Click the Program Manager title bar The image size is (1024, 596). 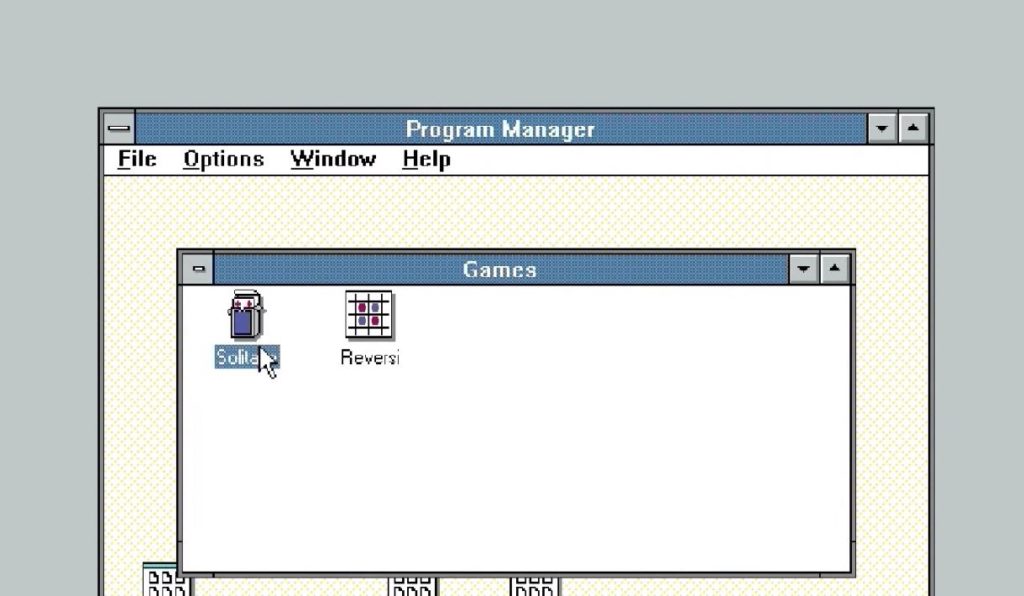click(x=500, y=128)
